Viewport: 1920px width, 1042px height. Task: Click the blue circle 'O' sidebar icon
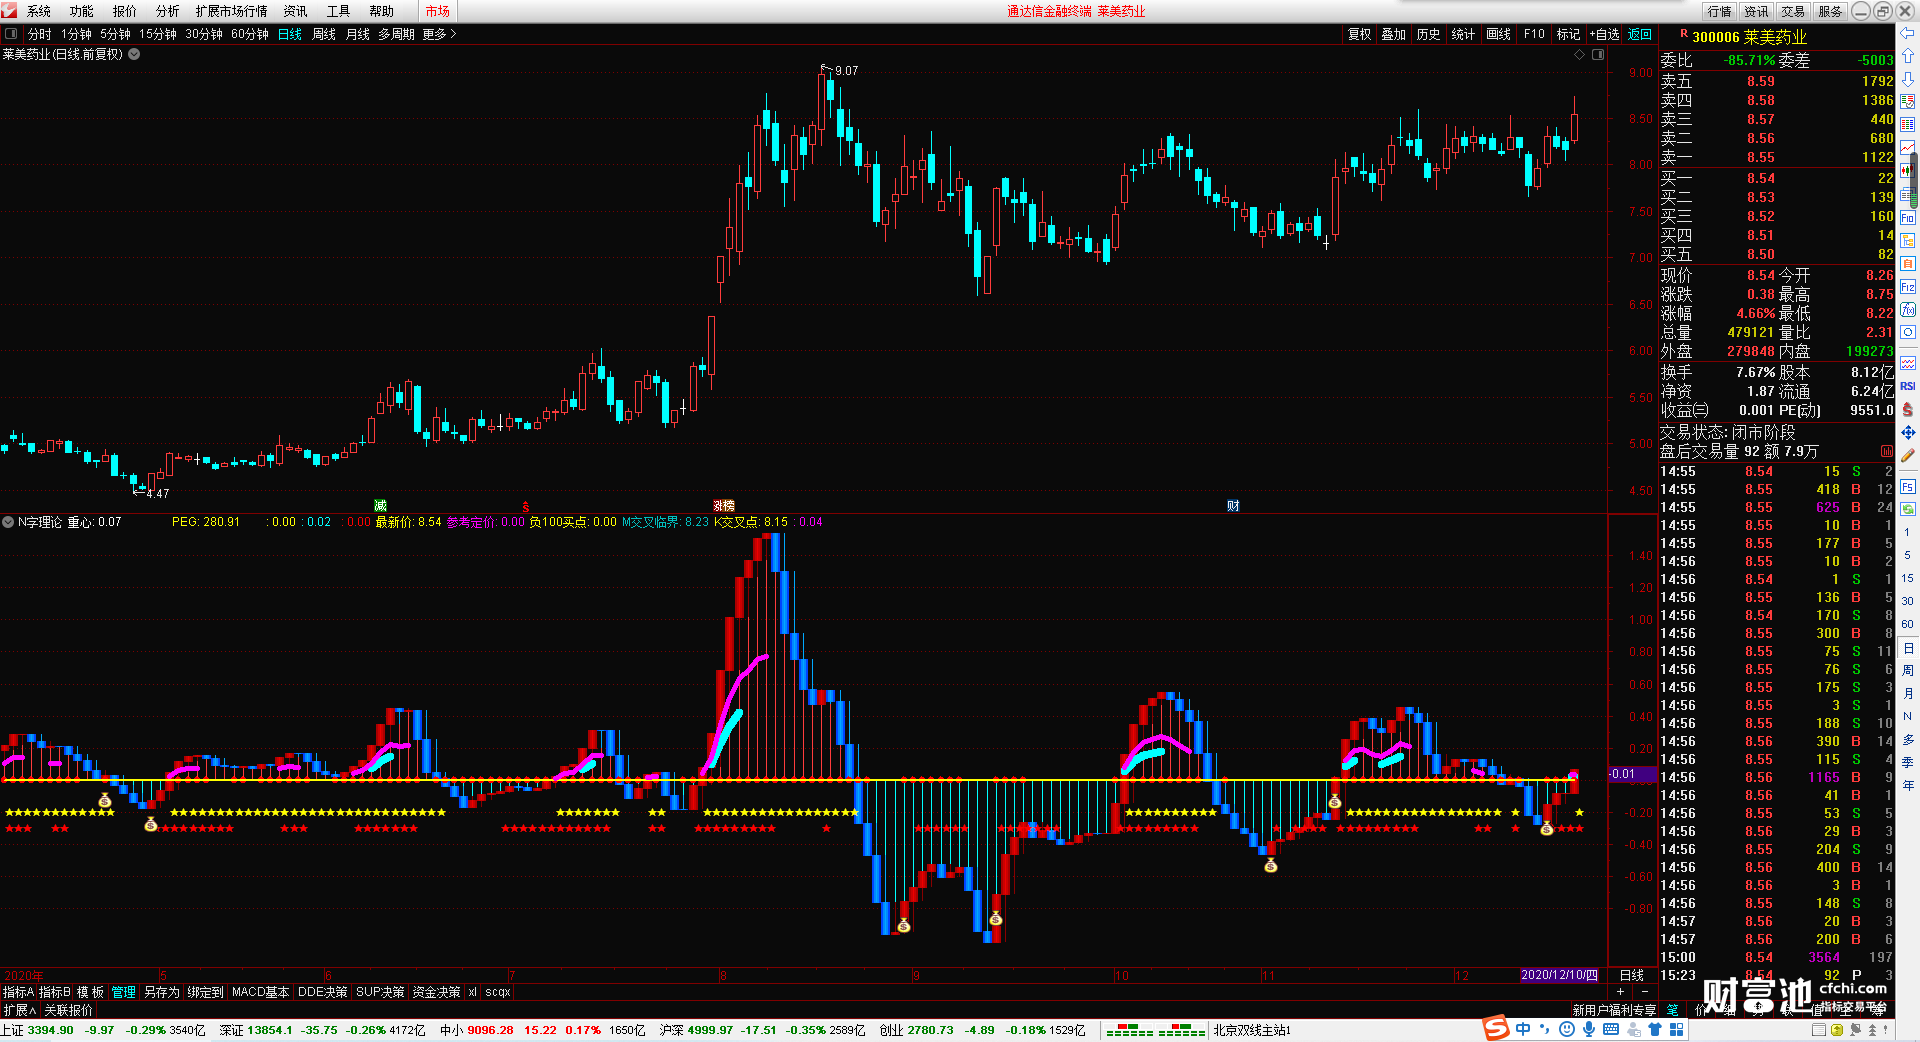pos(1908,333)
